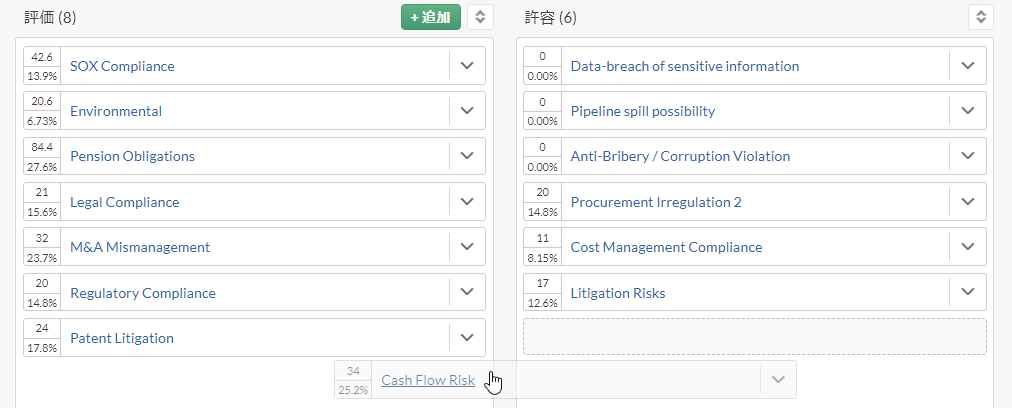Expand Litigation Risks chevron
Screen dimensions: 1012x408
[x=967, y=292]
